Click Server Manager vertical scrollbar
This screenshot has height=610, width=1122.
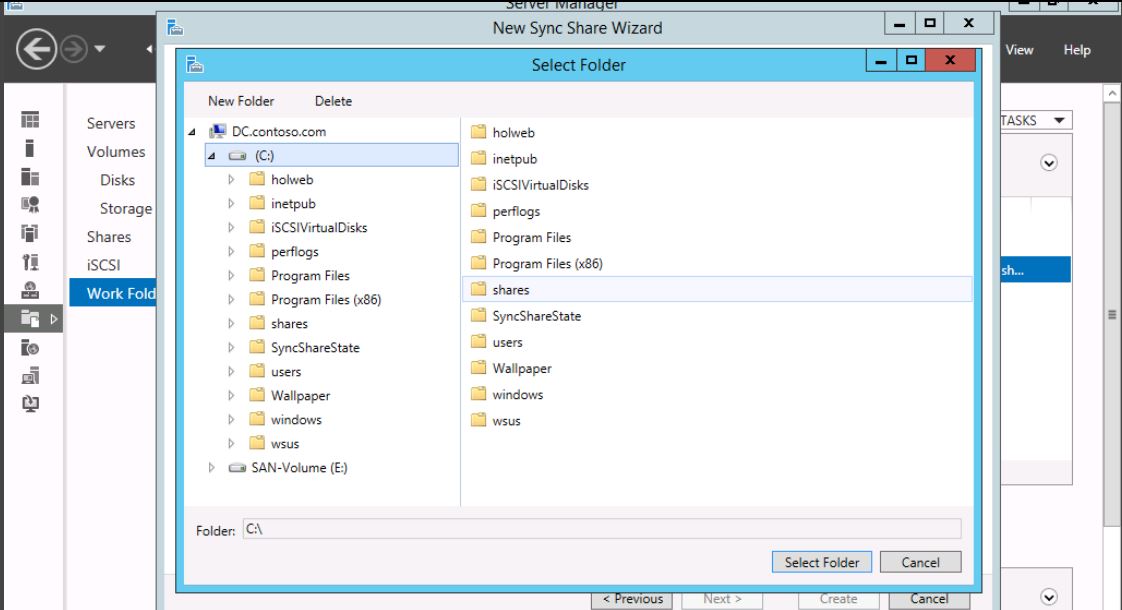1112,315
